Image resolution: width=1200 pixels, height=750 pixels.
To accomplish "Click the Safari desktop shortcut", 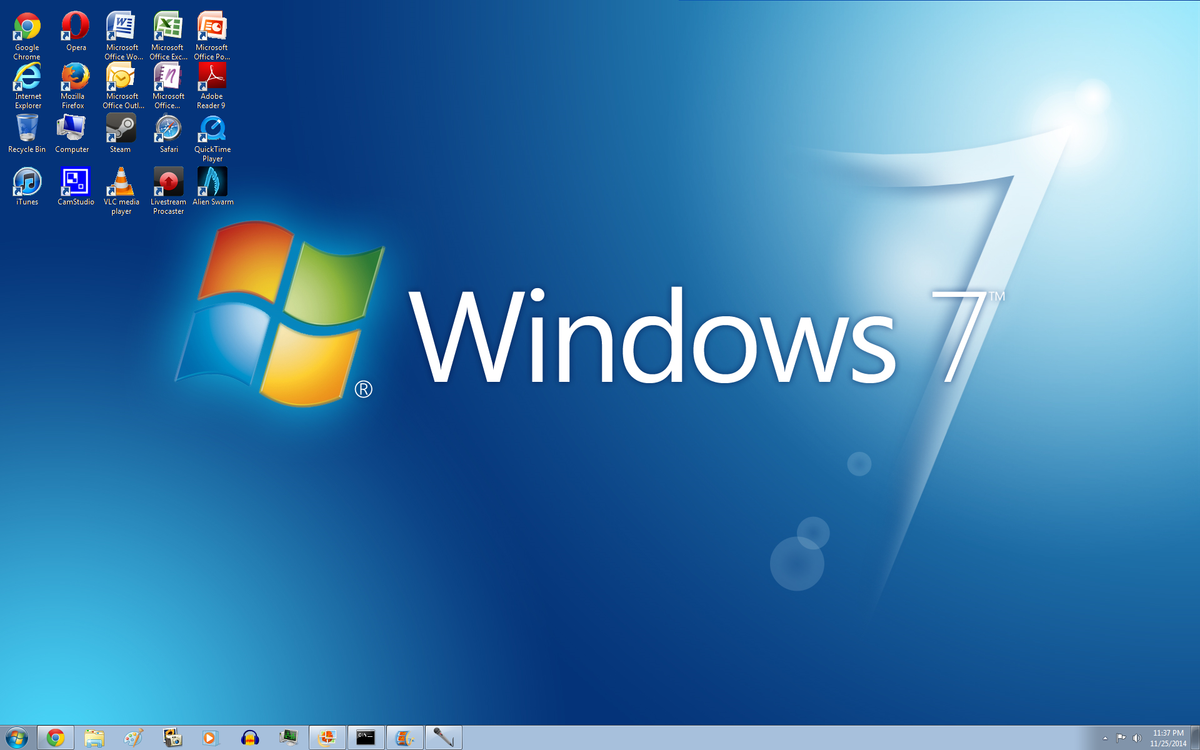I will (168, 134).
